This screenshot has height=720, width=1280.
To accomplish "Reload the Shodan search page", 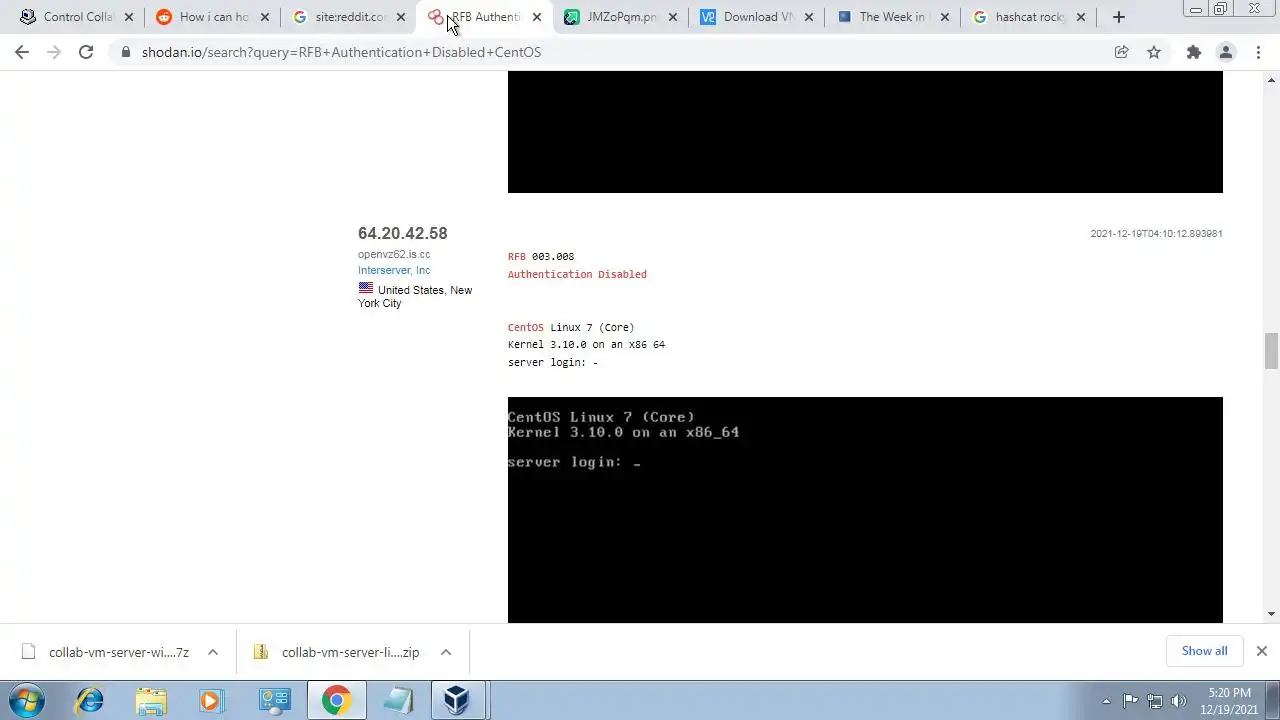I will click(86, 52).
